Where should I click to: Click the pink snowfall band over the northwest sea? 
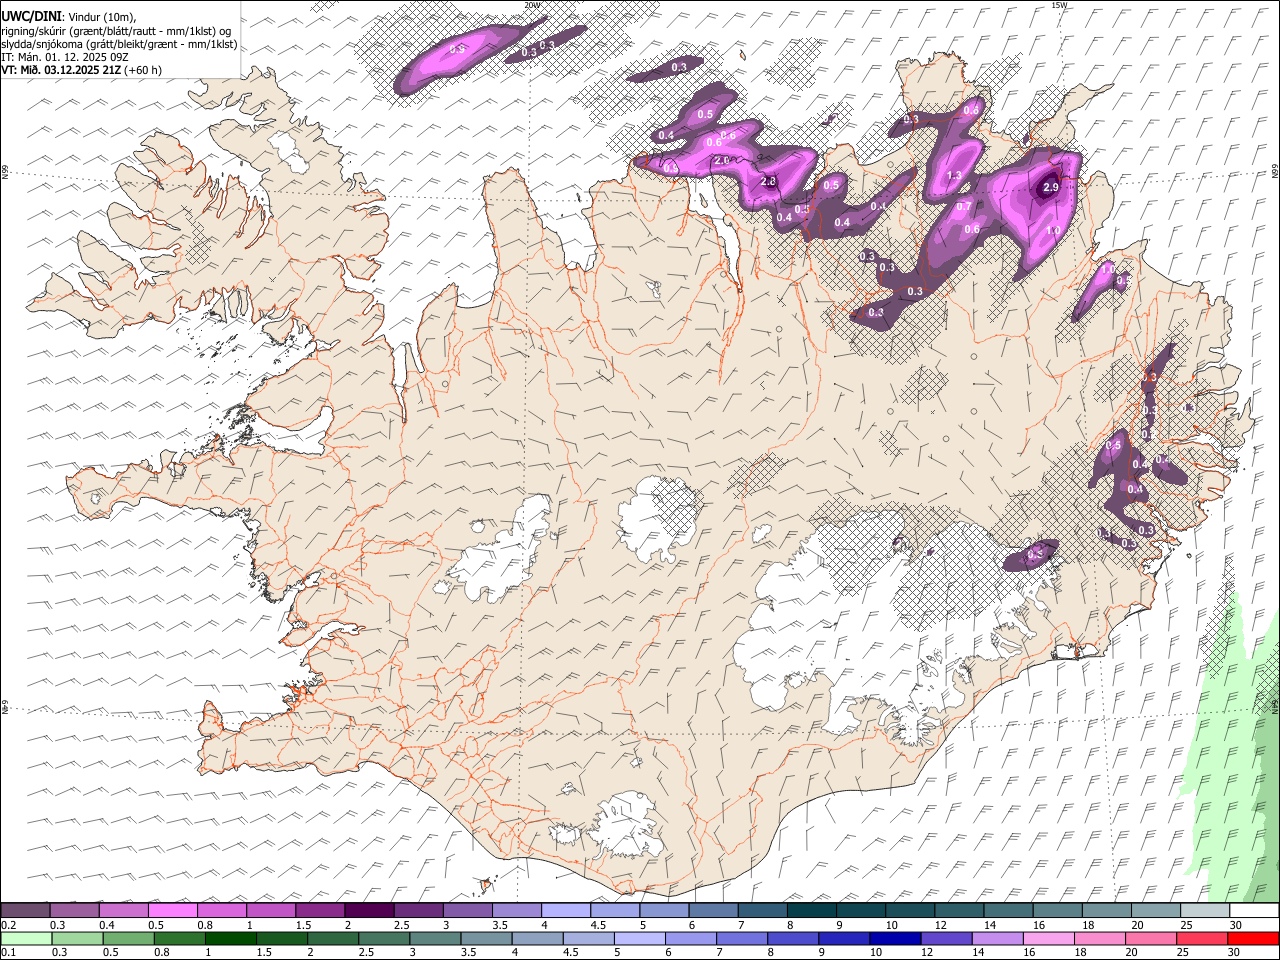[x=458, y=58]
